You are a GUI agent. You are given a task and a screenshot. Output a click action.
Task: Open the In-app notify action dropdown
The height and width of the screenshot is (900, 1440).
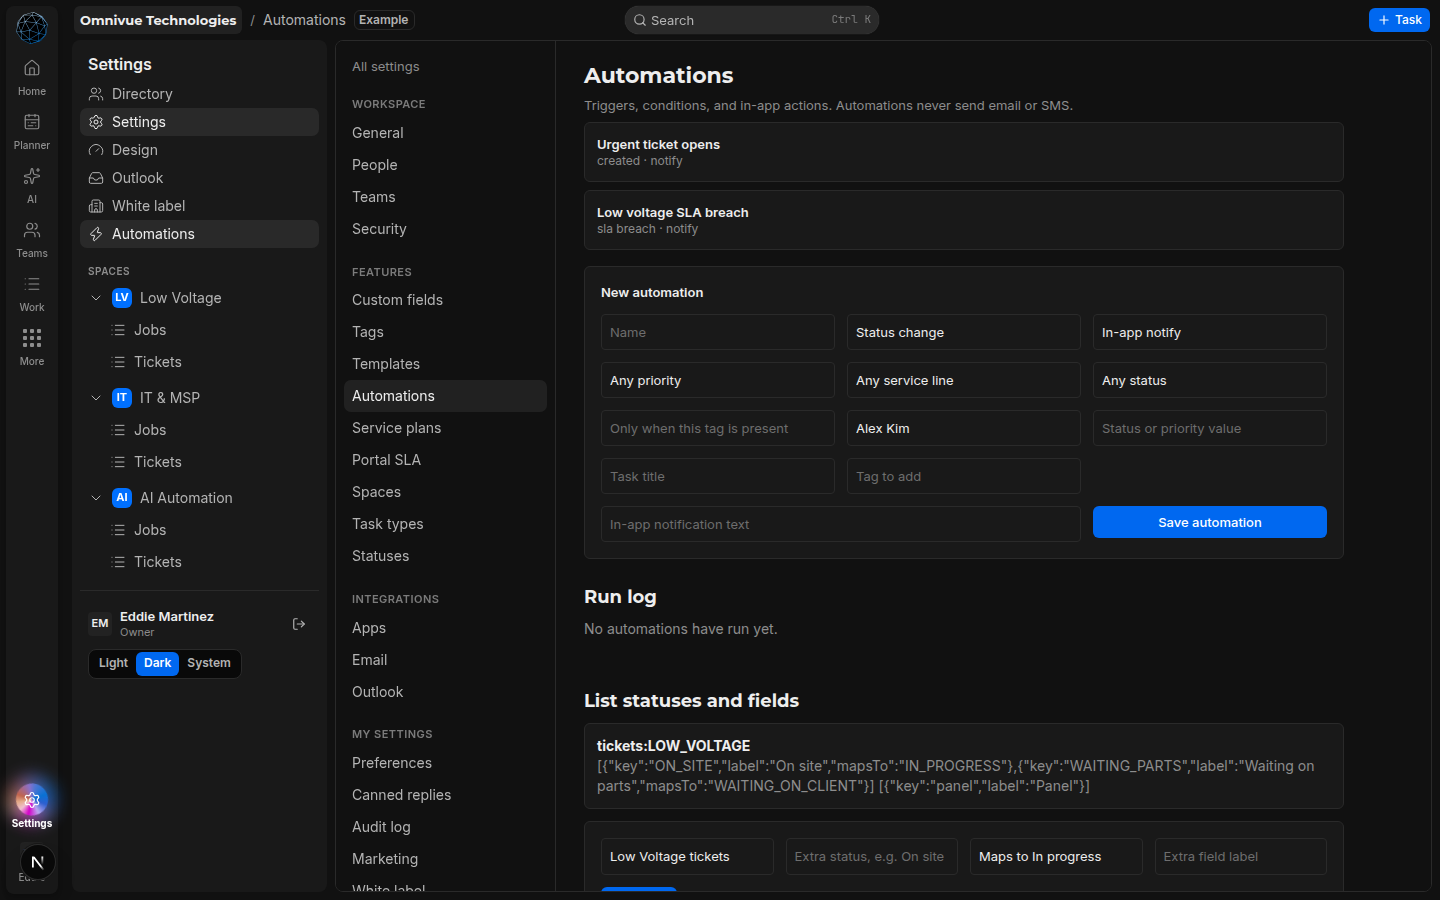pyautogui.click(x=1210, y=332)
